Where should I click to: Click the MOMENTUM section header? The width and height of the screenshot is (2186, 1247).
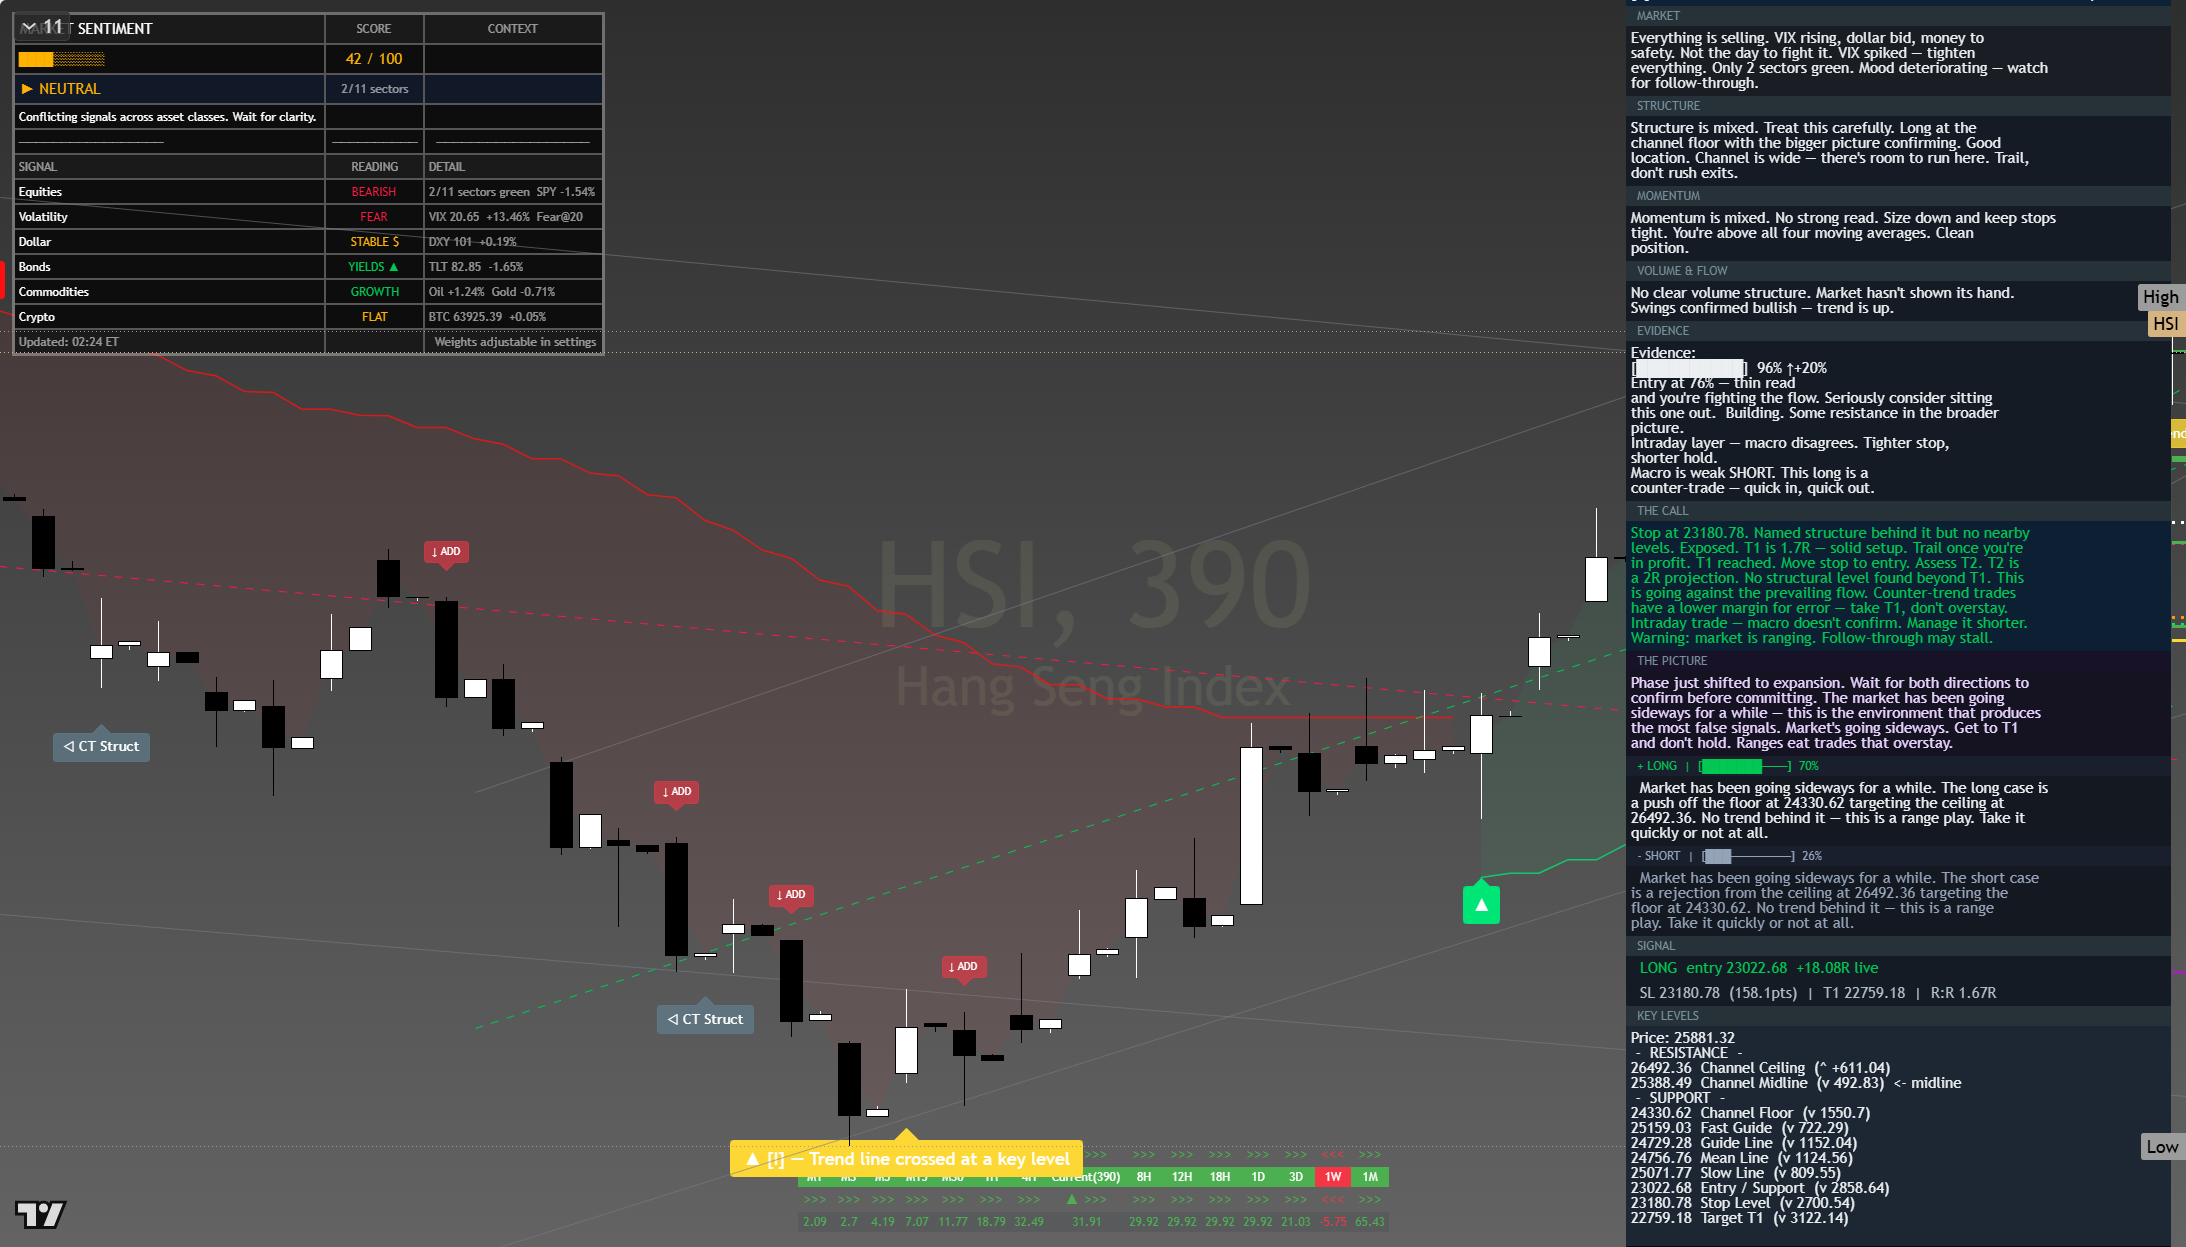[1898, 196]
